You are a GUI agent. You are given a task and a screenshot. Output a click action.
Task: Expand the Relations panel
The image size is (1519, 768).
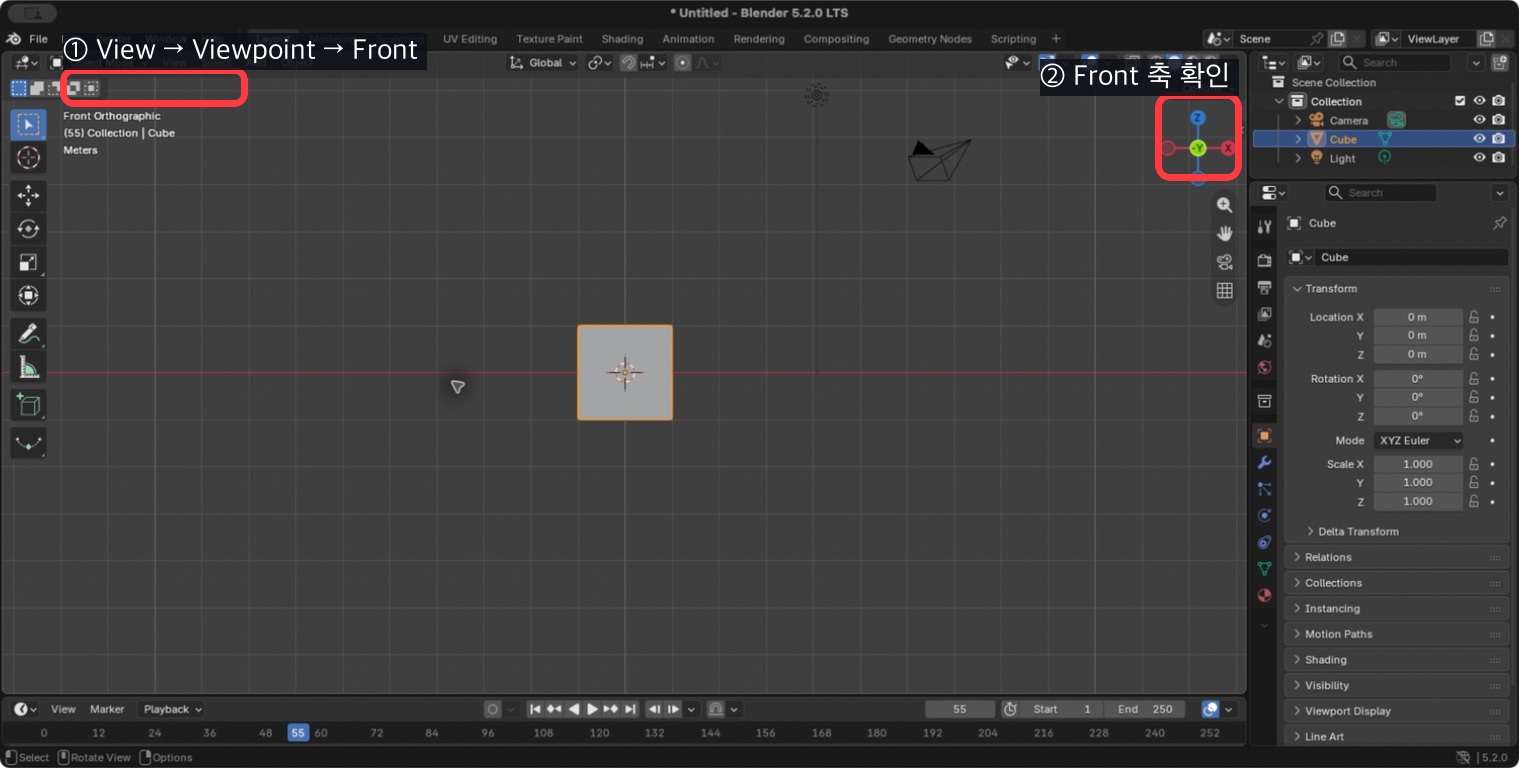[1397, 557]
